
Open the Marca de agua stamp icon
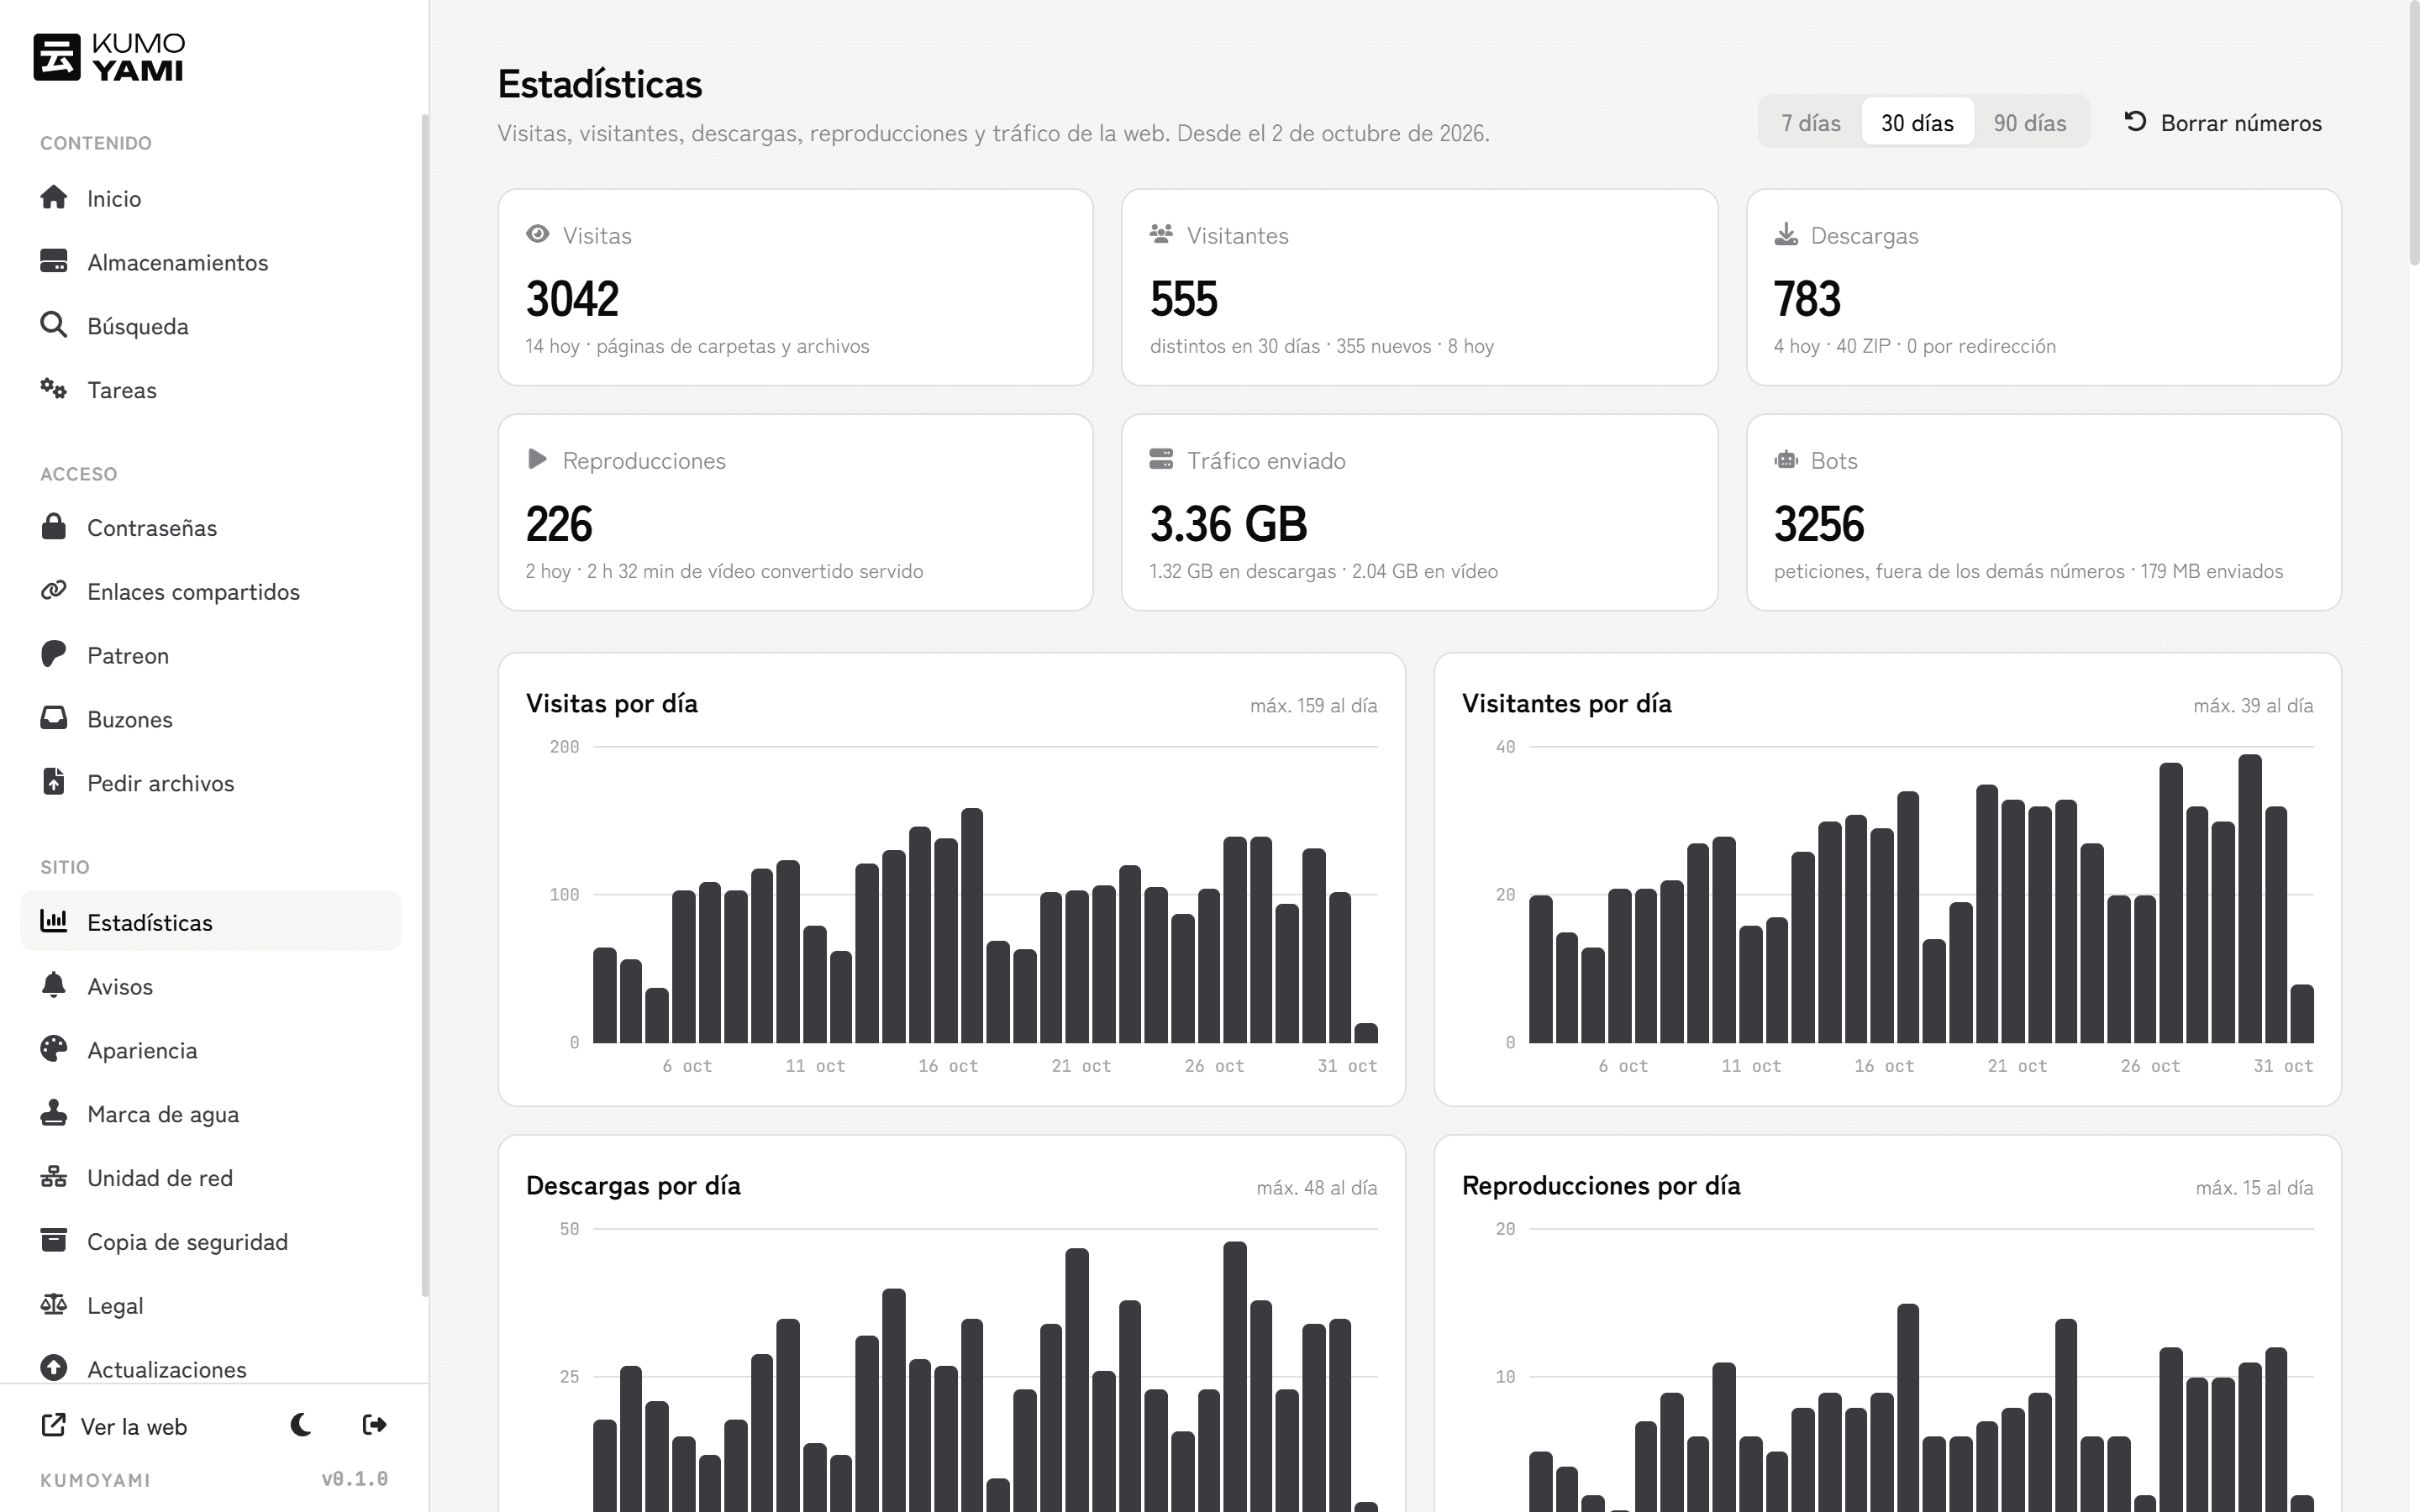(x=54, y=1114)
